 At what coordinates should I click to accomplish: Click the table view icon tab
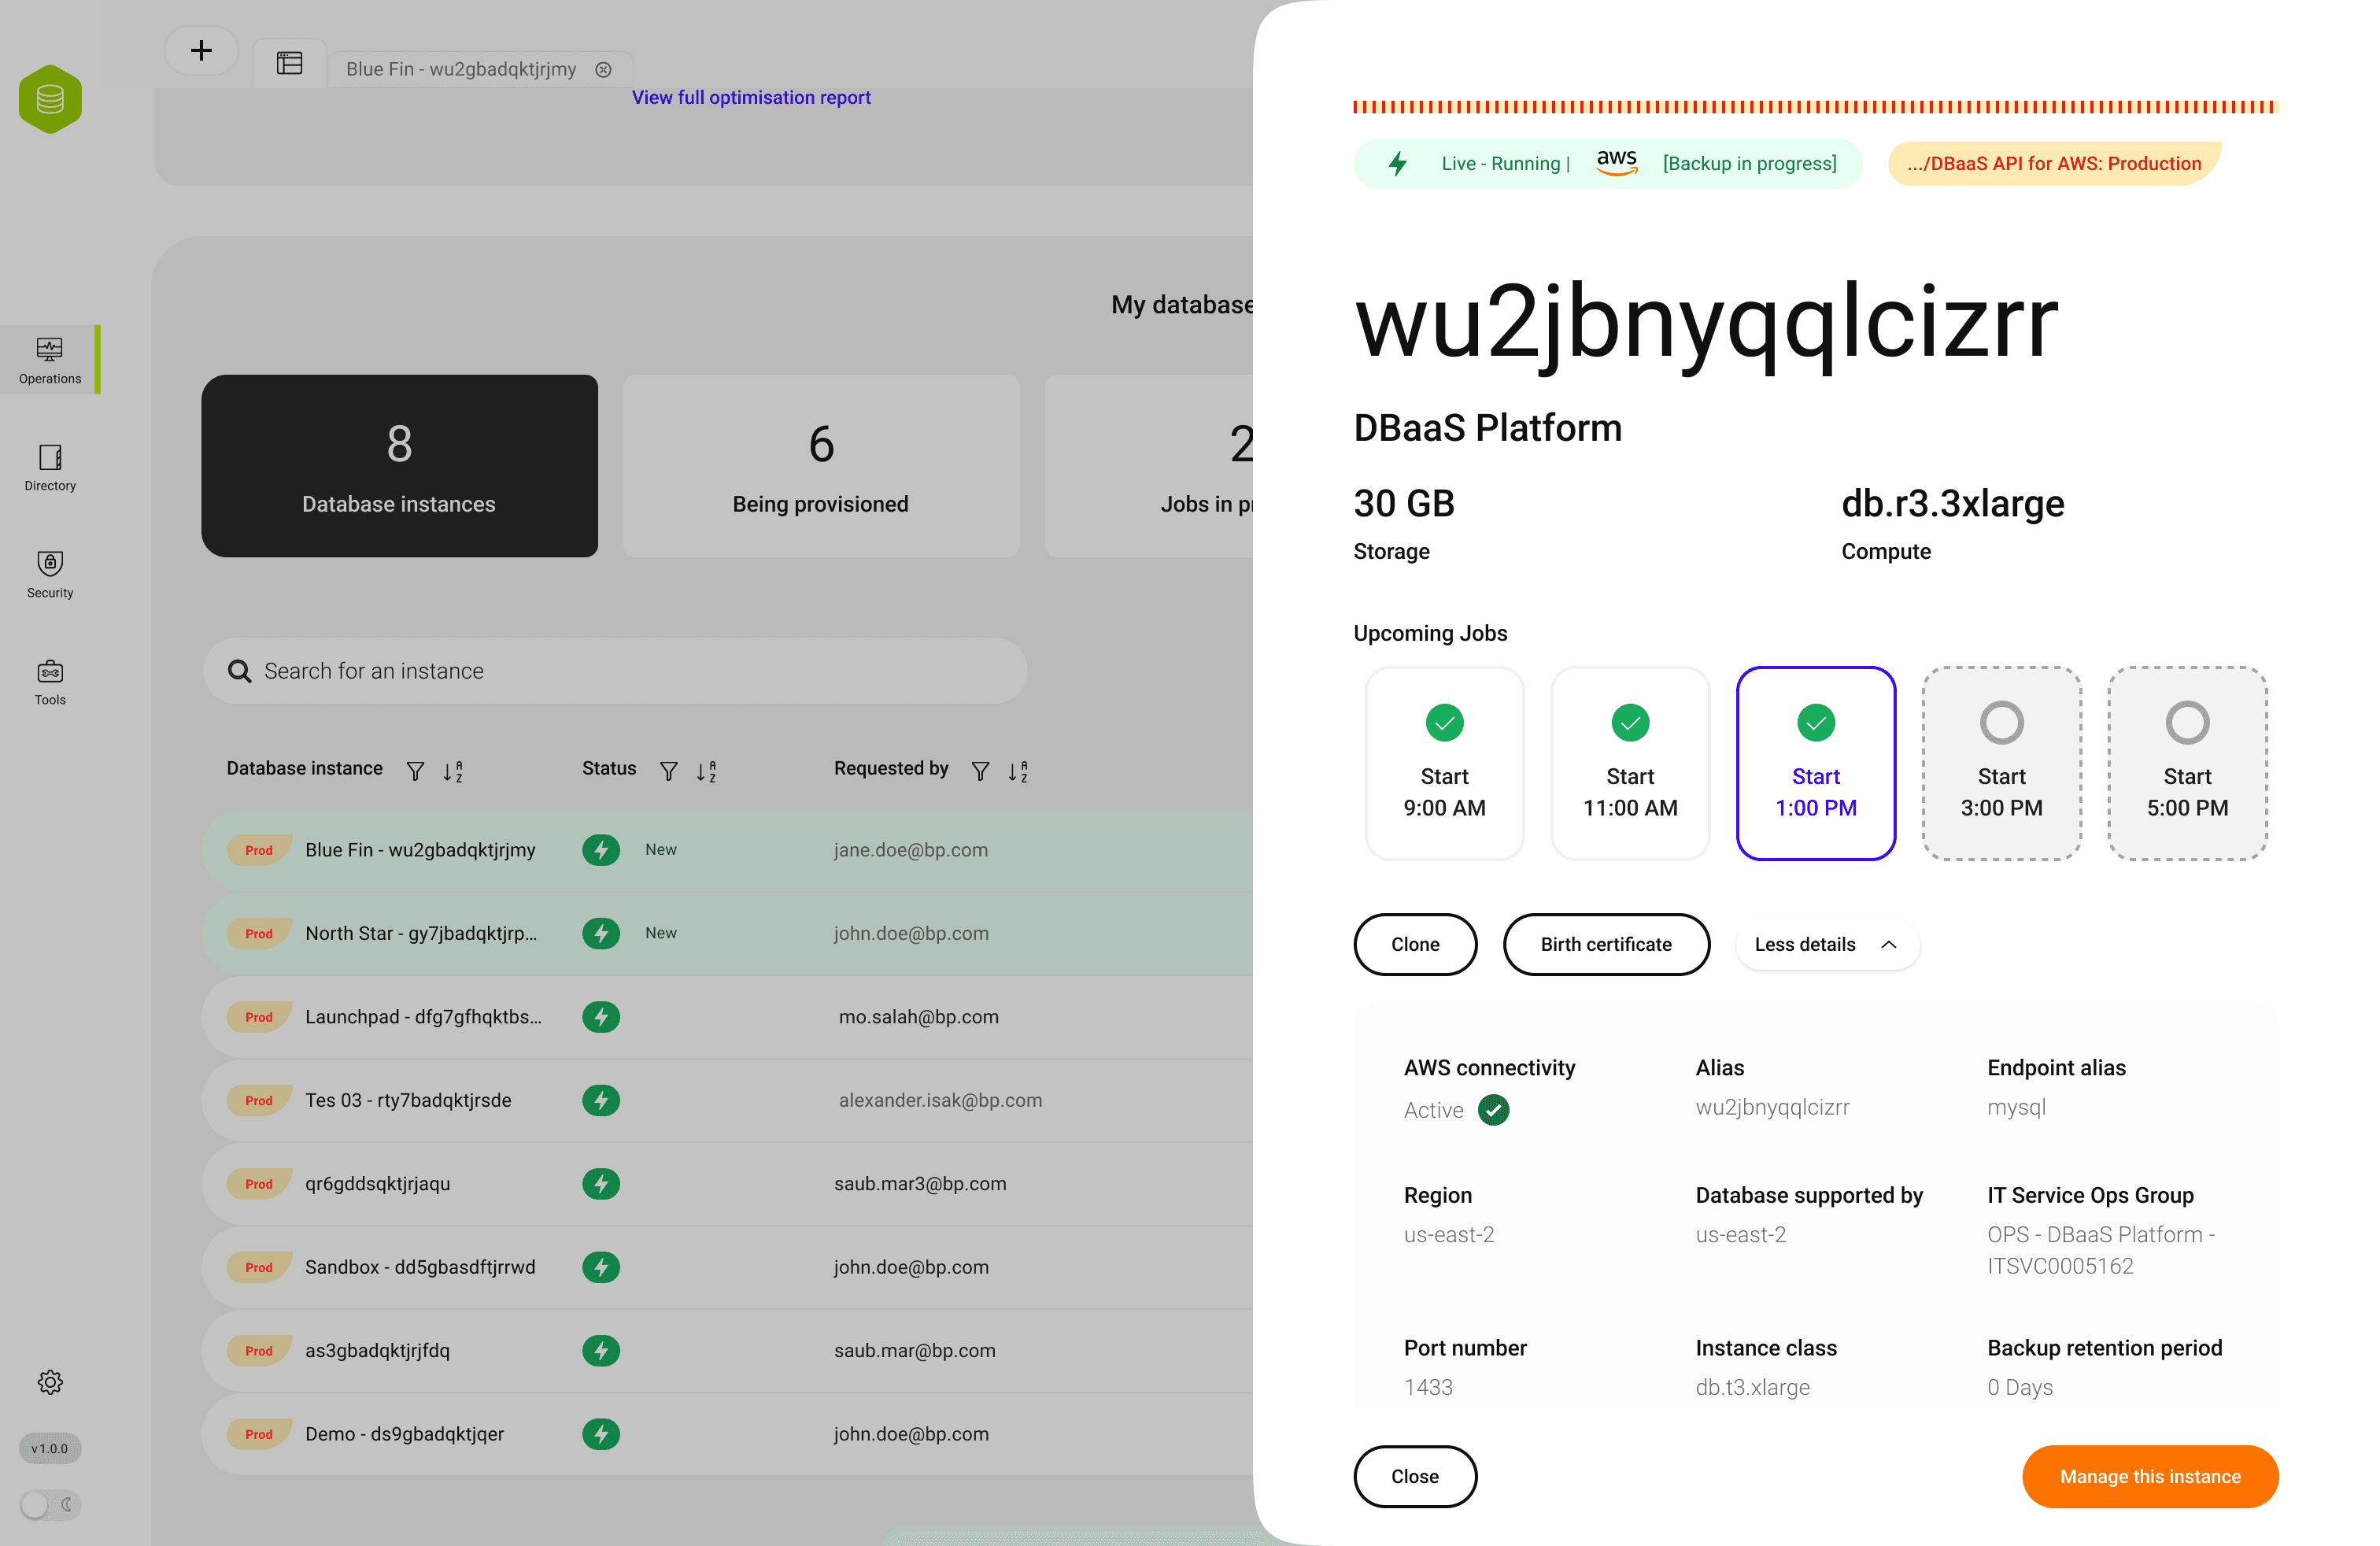[x=289, y=64]
